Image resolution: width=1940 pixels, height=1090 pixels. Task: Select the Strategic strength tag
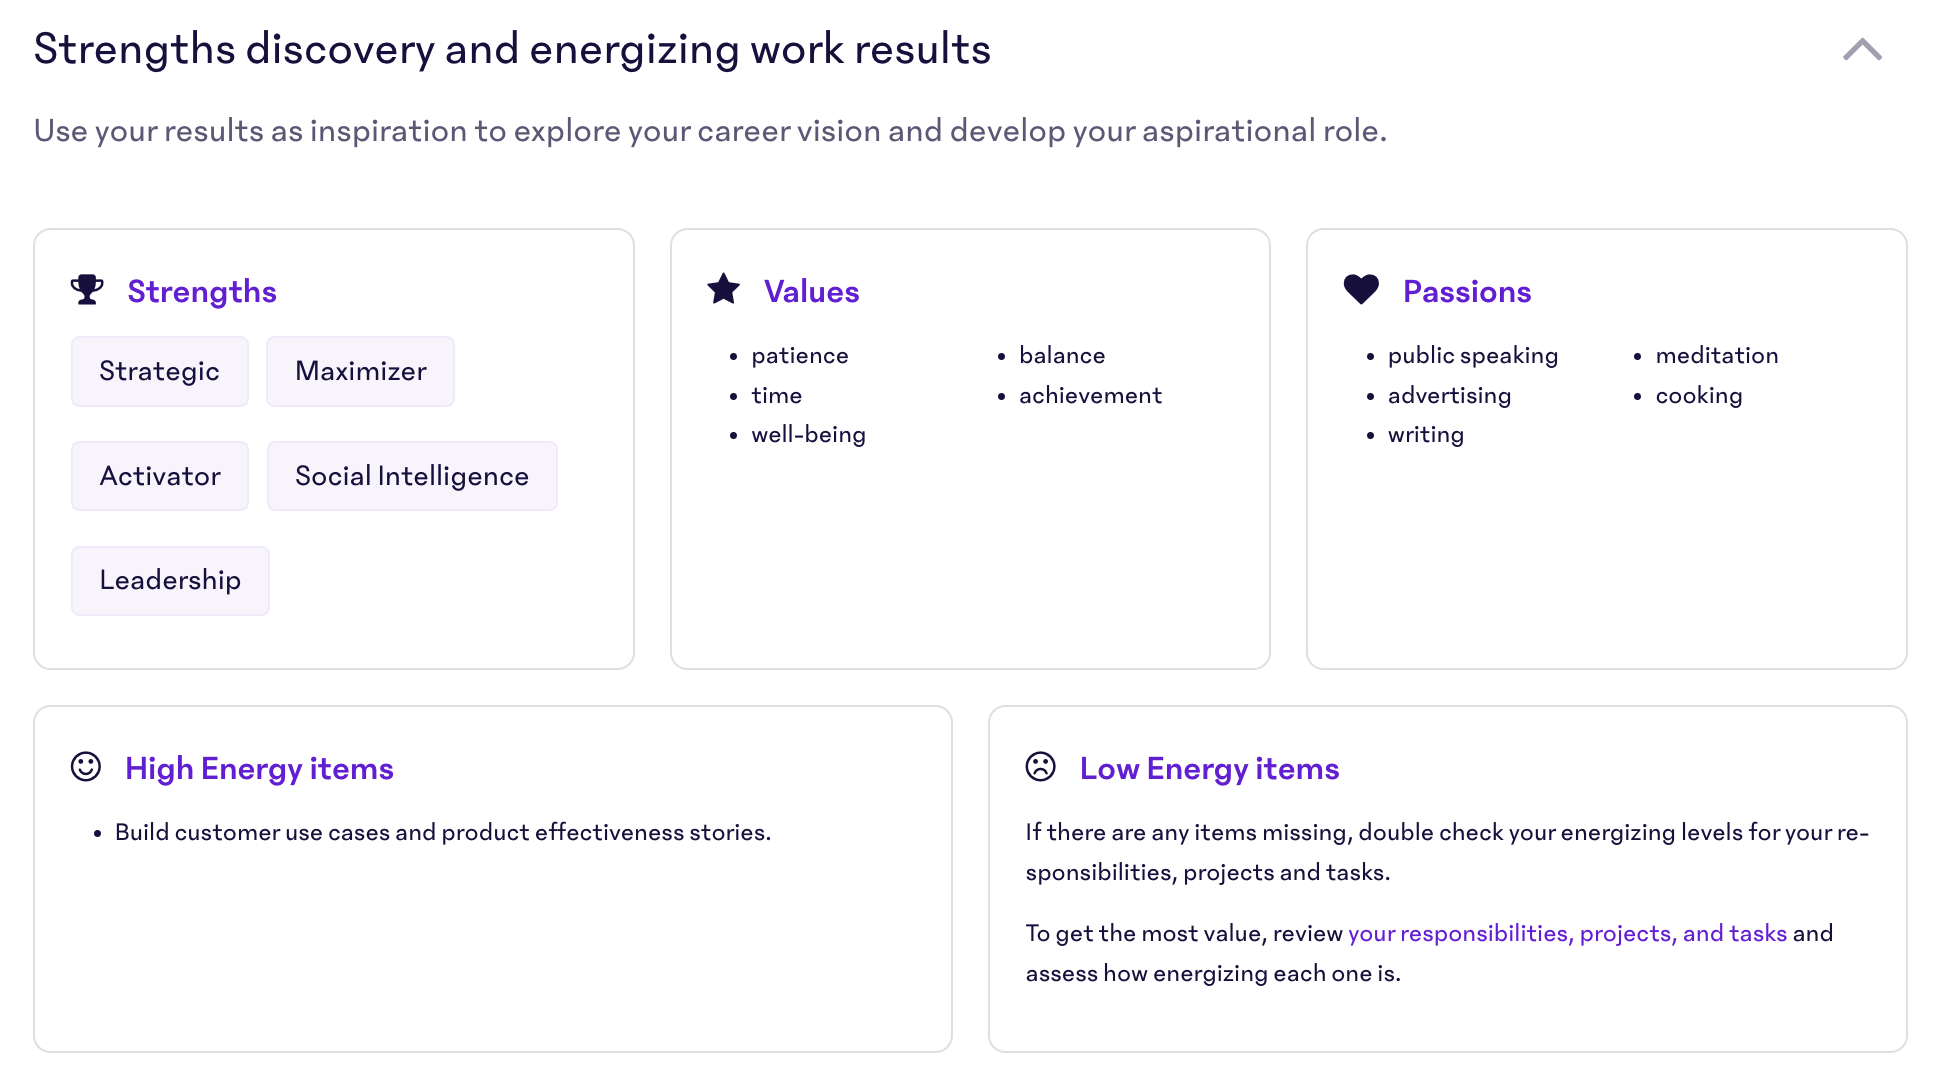(160, 370)
